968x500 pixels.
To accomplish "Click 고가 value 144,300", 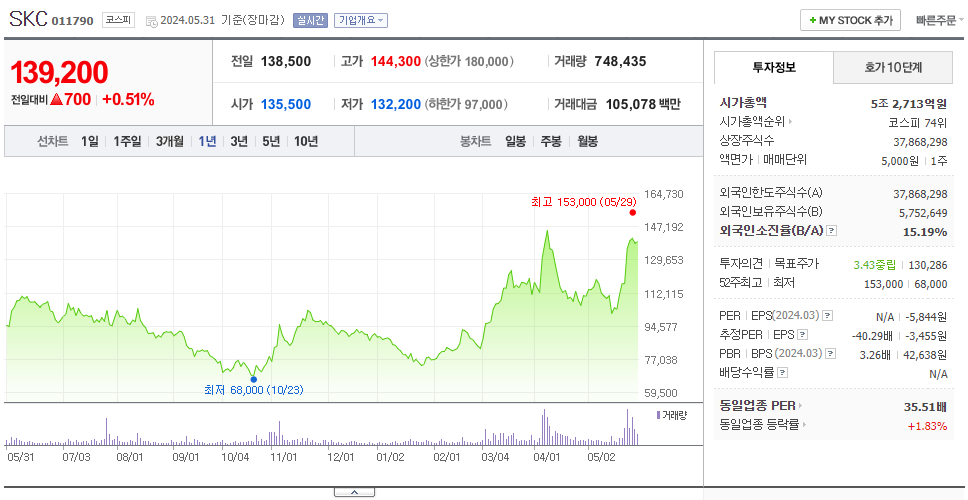I will click(x=396, y=61).
